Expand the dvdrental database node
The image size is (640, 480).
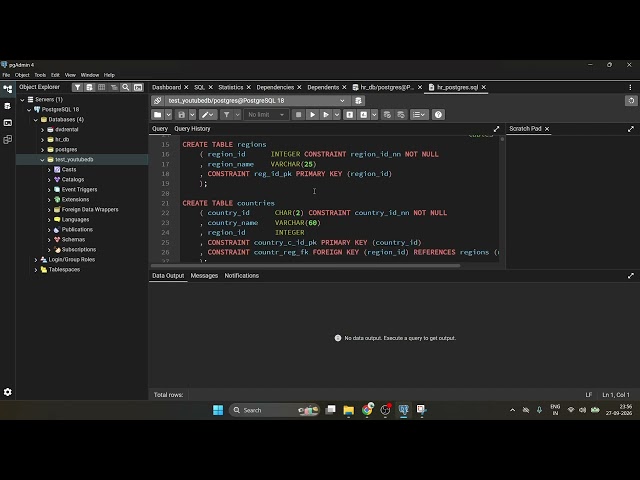(42, 130)
